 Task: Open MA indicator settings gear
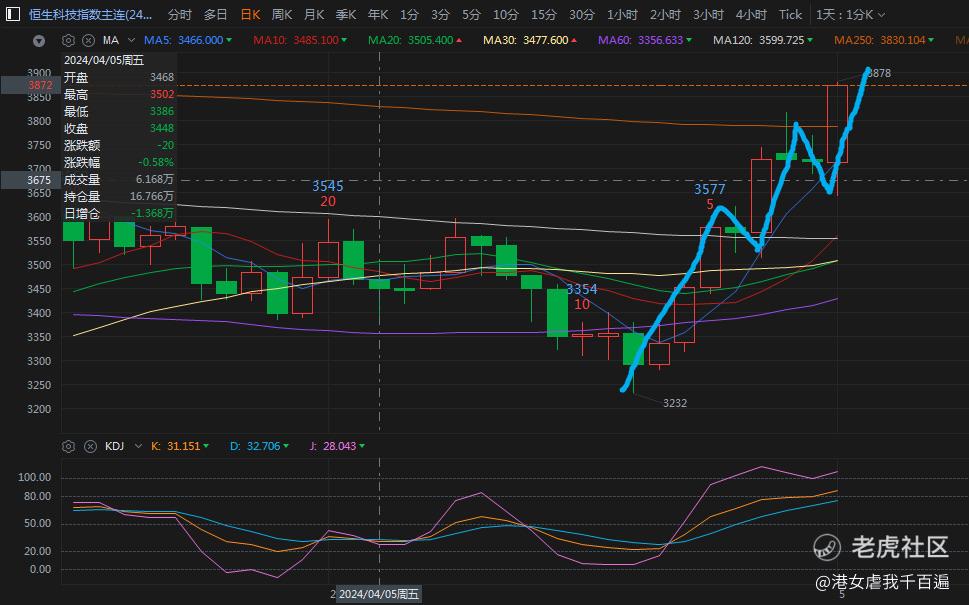pos(68,40)
